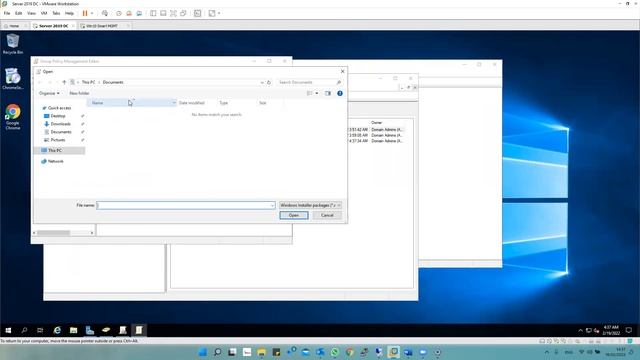Select Desktop in the navigation pane

[58, 116]
